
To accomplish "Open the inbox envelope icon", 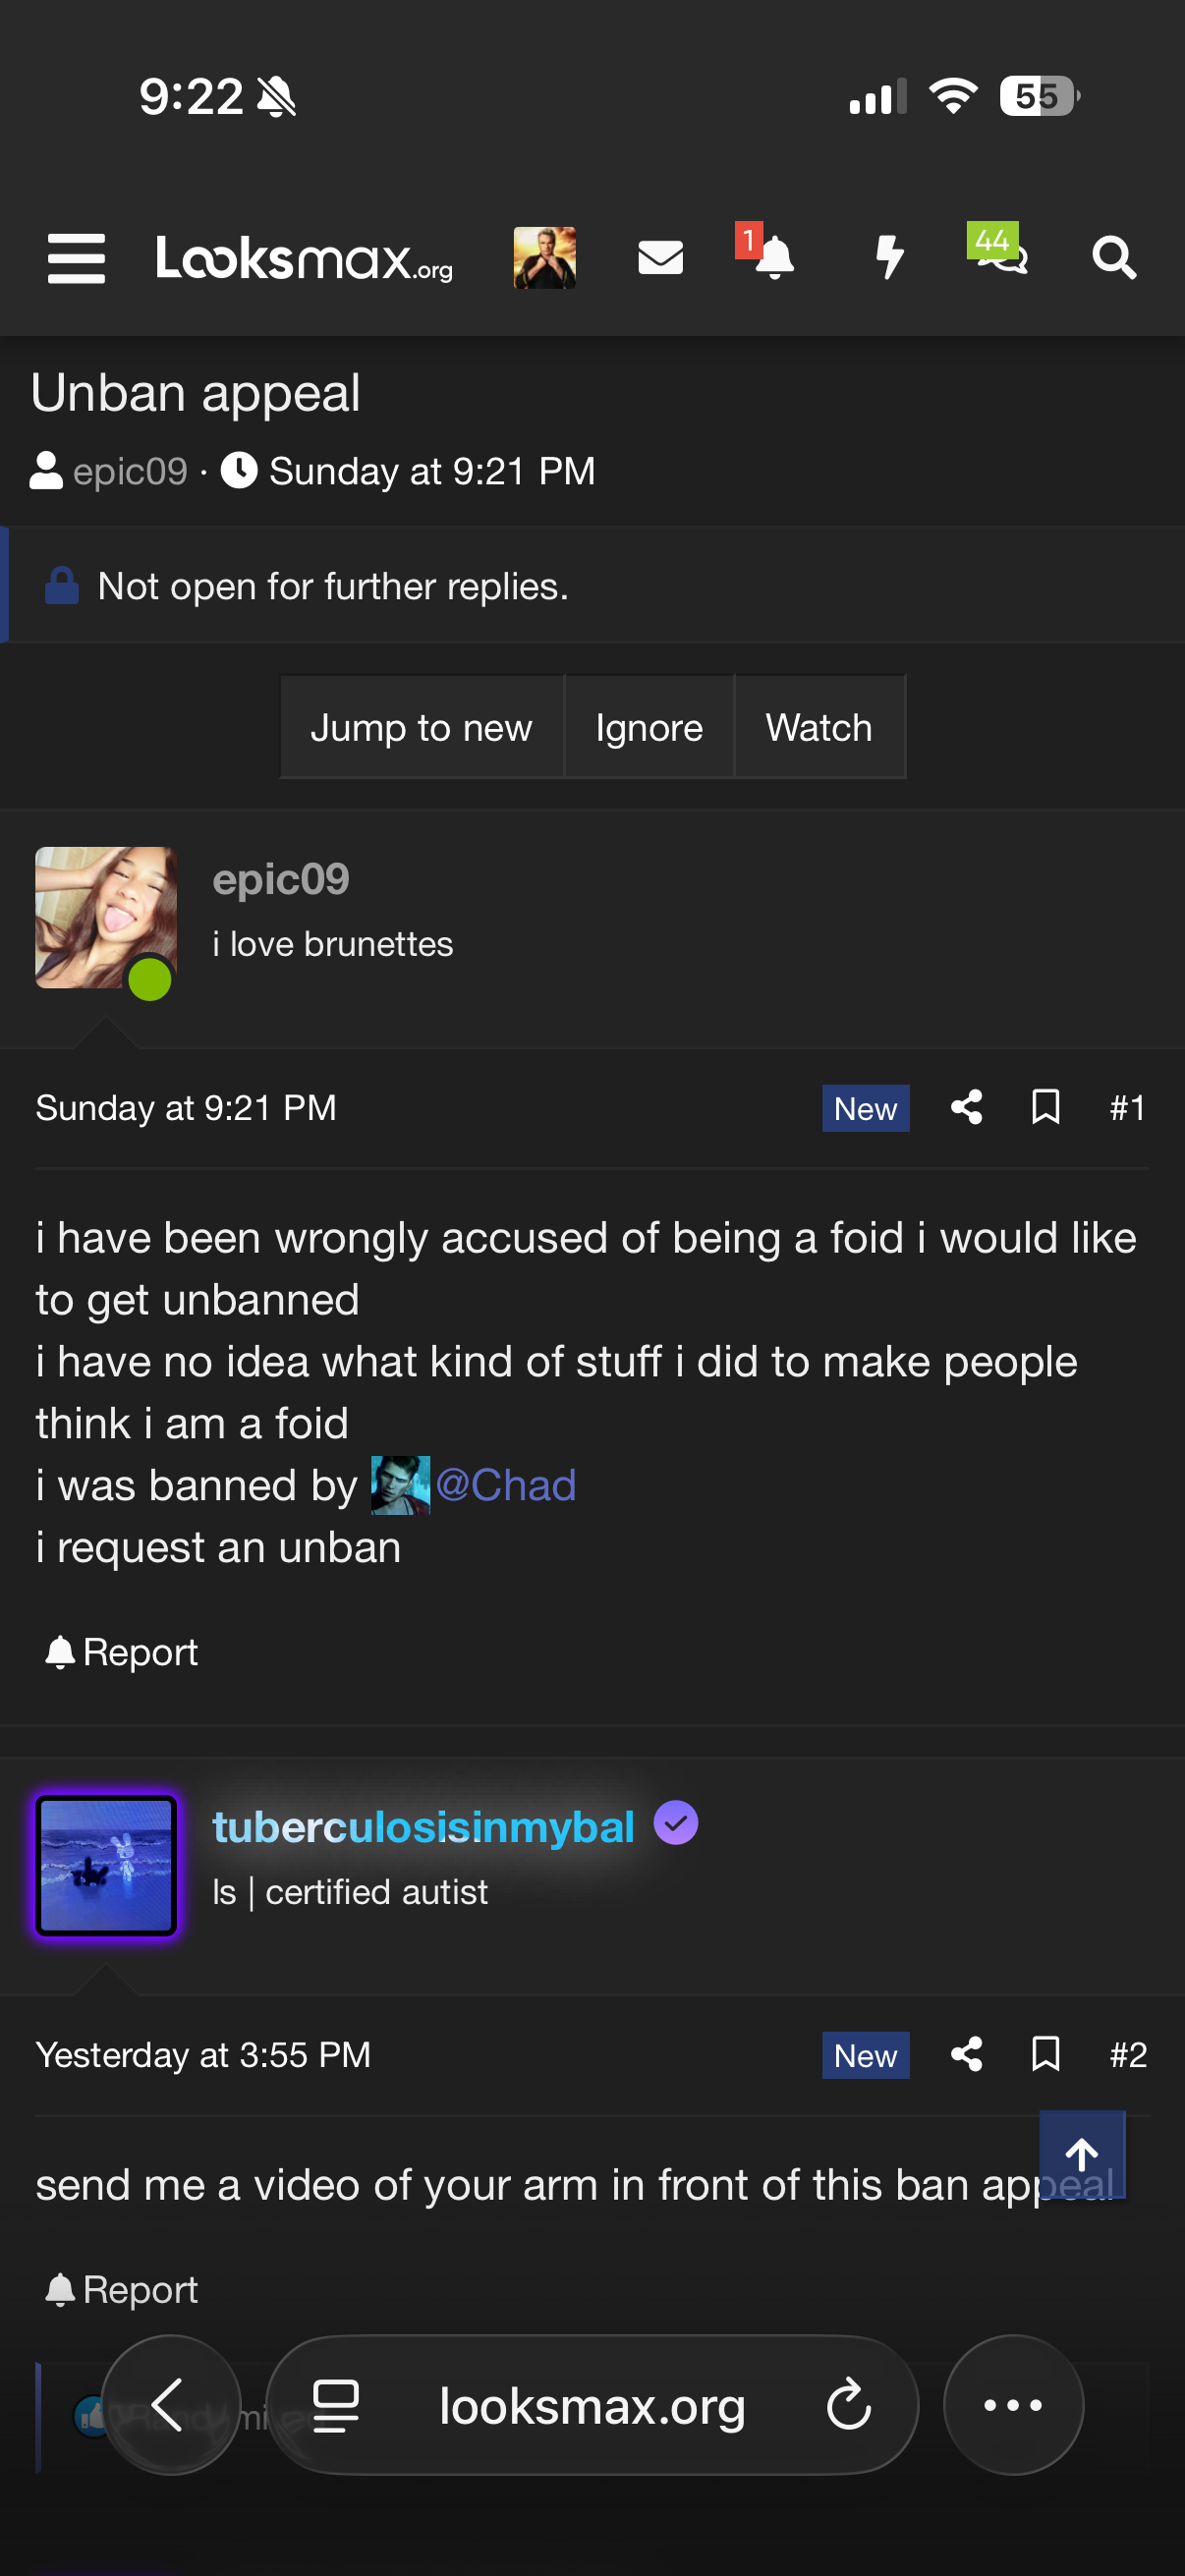I will point(660,258).
